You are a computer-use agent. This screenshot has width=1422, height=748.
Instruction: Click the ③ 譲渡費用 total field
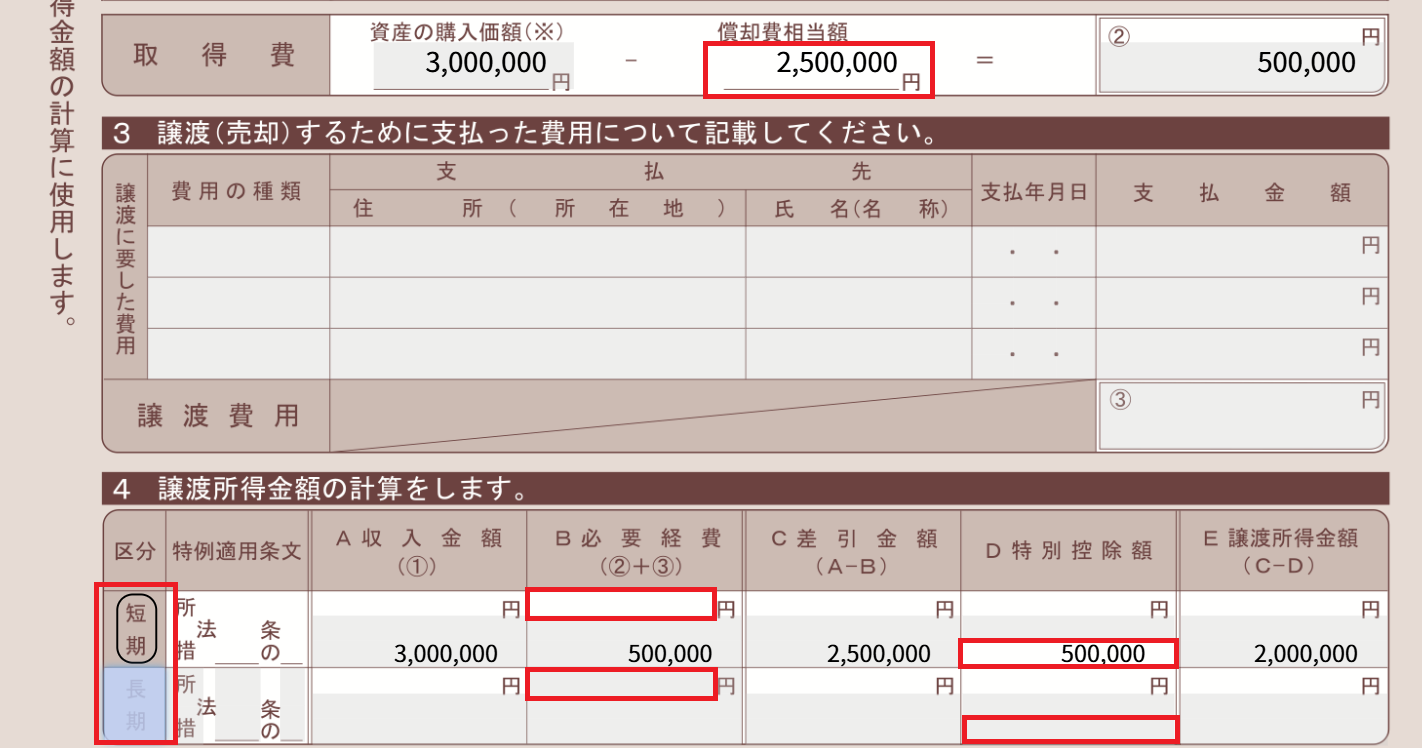click(x=1242, y=417)
